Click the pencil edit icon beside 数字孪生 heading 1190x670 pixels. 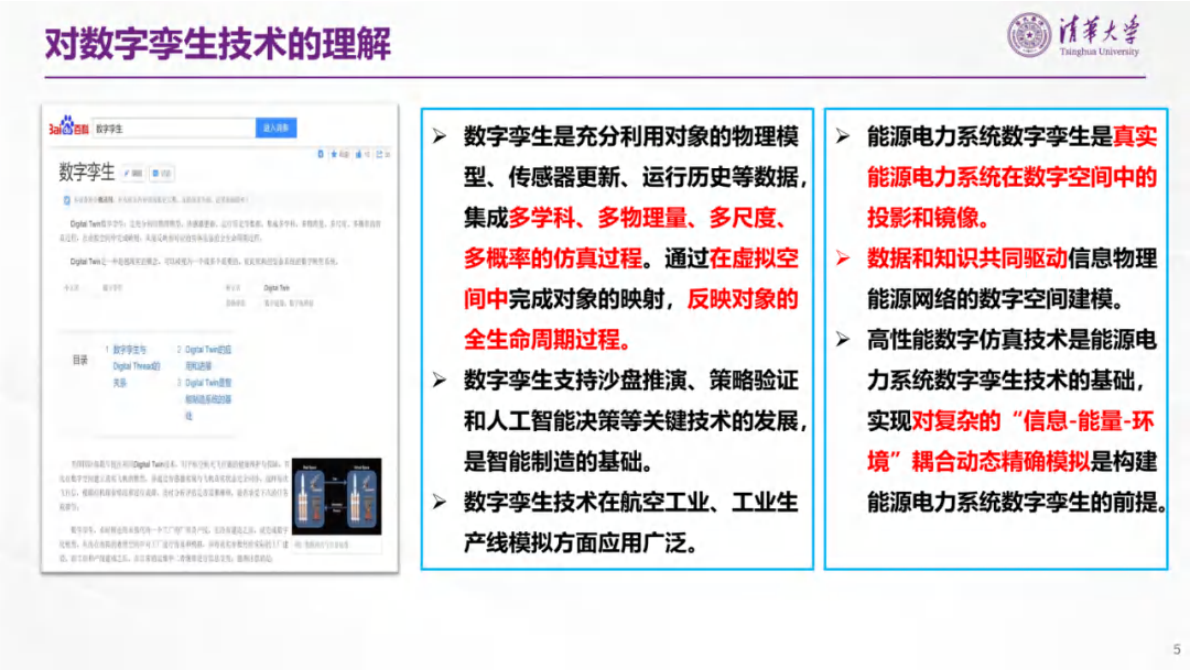(x=130, y=174)
